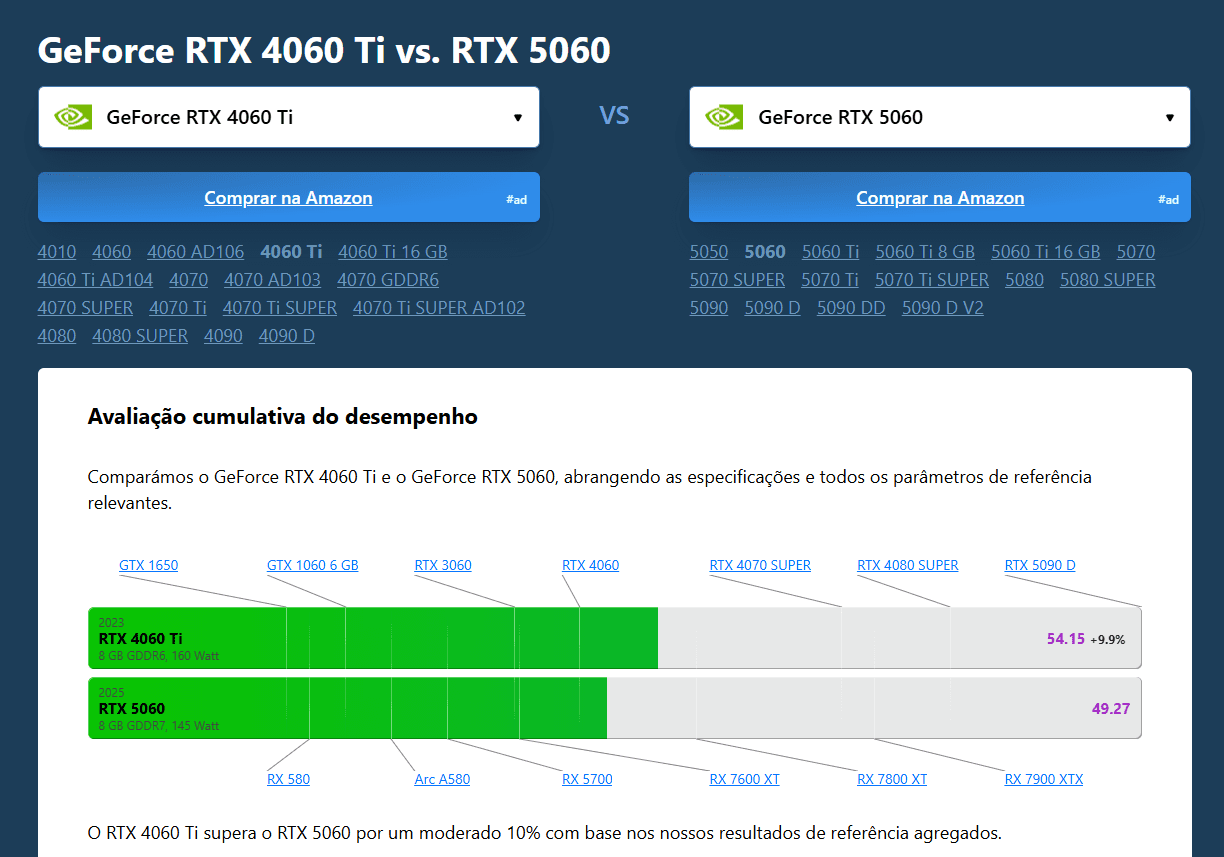Expand the GeForce RTX 5060 selector arrow

1168,117
